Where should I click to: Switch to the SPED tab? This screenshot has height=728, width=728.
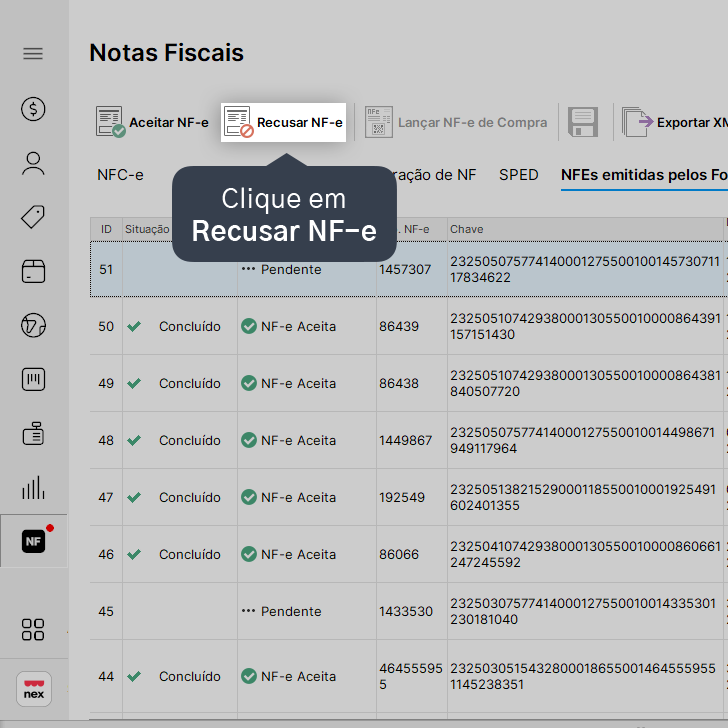point(519,175)
